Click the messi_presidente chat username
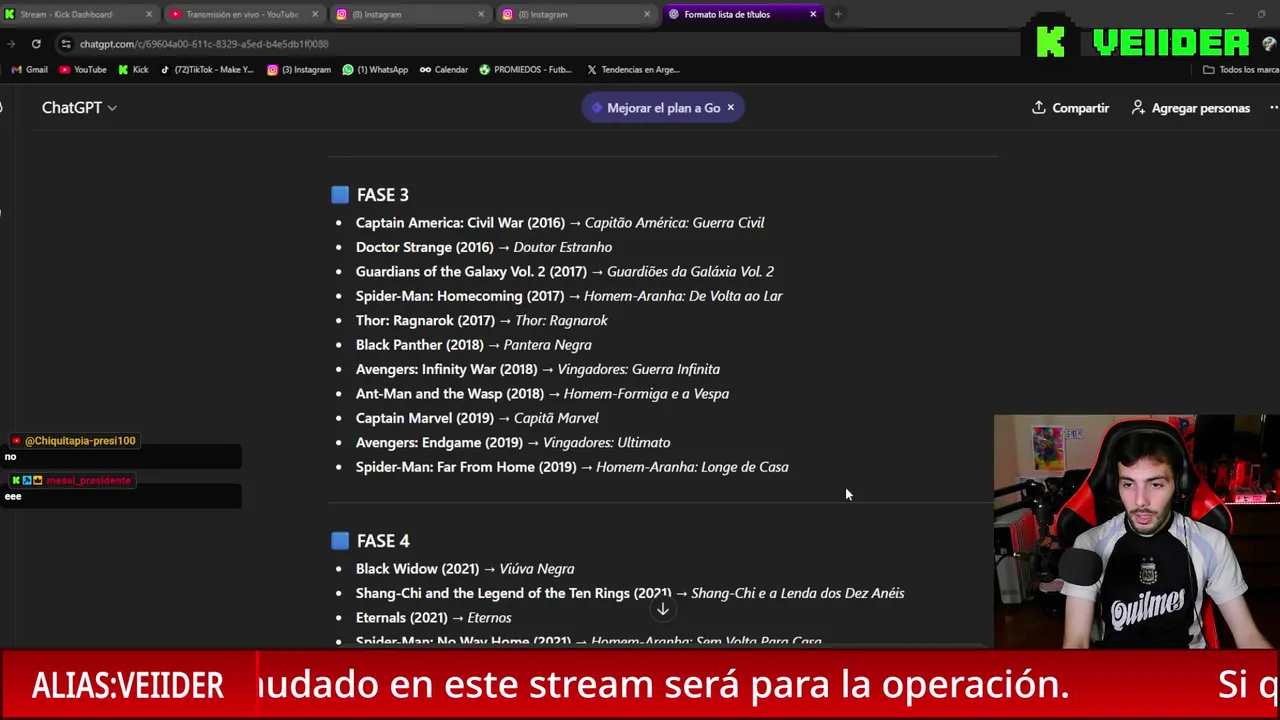The width and height of the screenshot is (1280, 720). click(88, 481)
